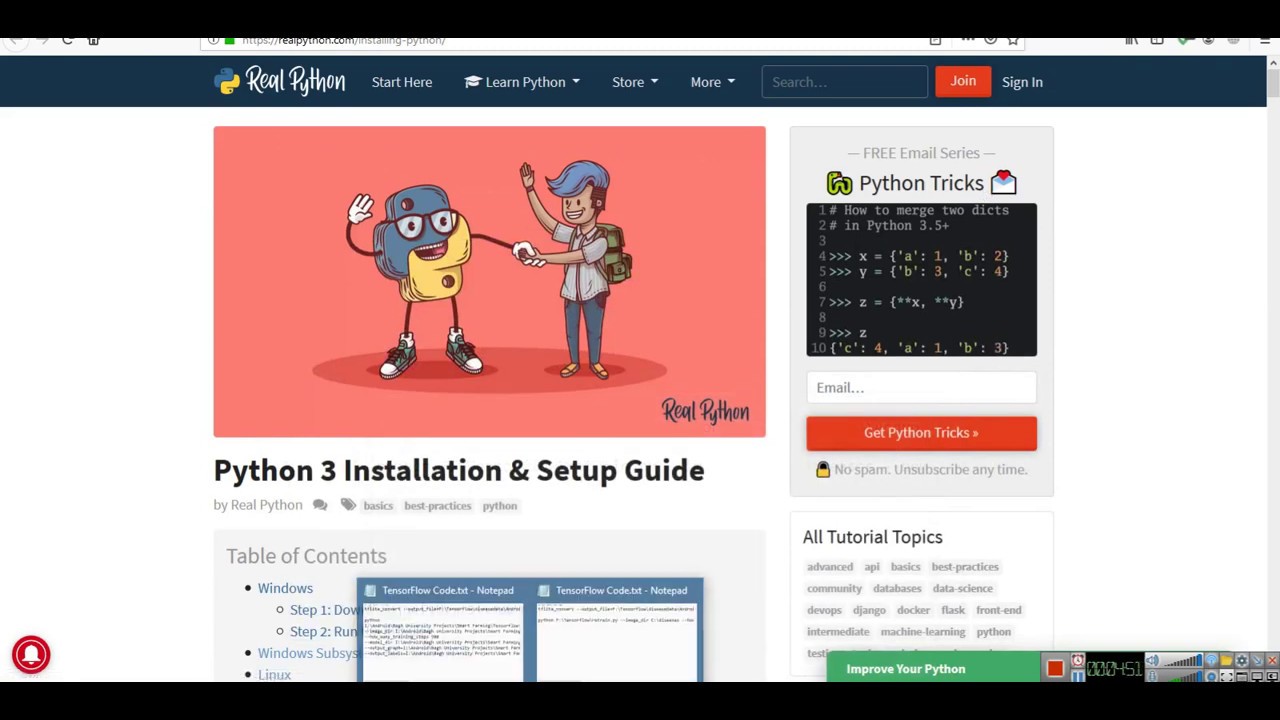The height and width of the screenshot is (720, 1280).
Task: Open the Linux table of contents link
Action: click(274, 674)
